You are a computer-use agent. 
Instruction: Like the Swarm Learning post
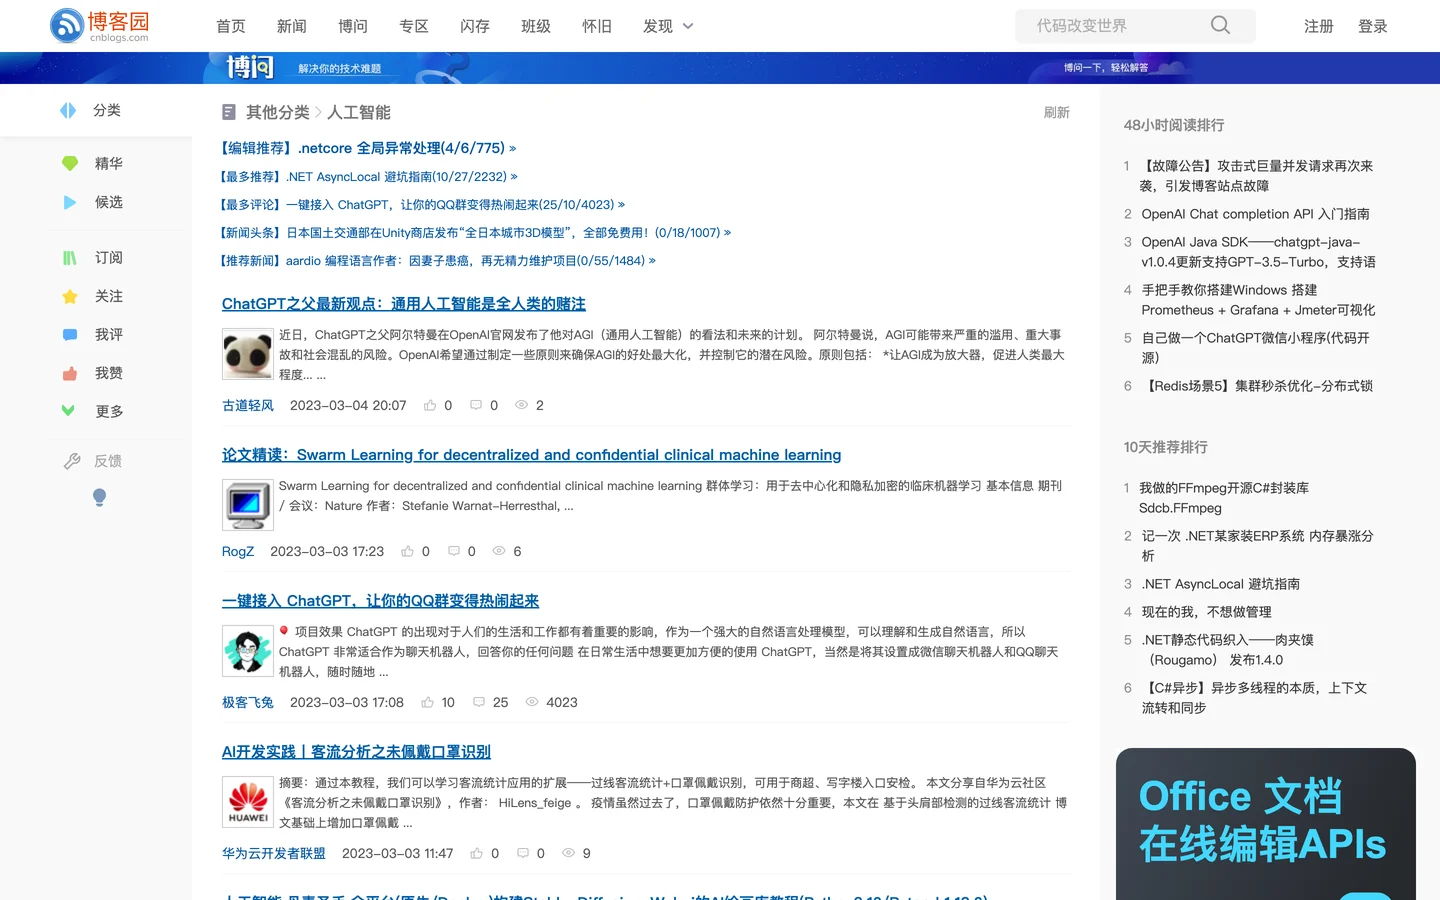[x=407, y=551]
